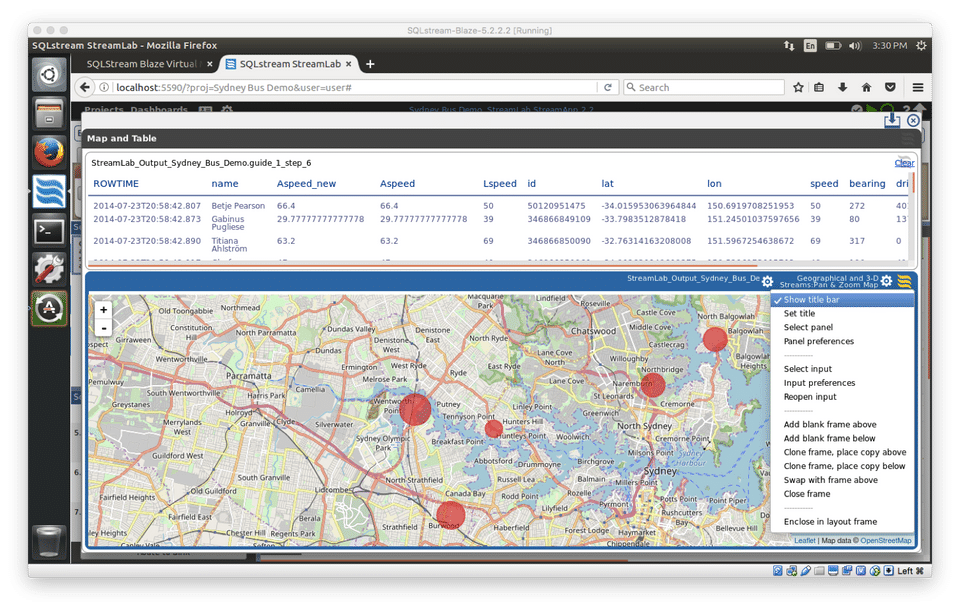Image resolution: width=960 pixels, height=611 pixels.
Task: Click the dashboard export download icon
Action: 892,120
